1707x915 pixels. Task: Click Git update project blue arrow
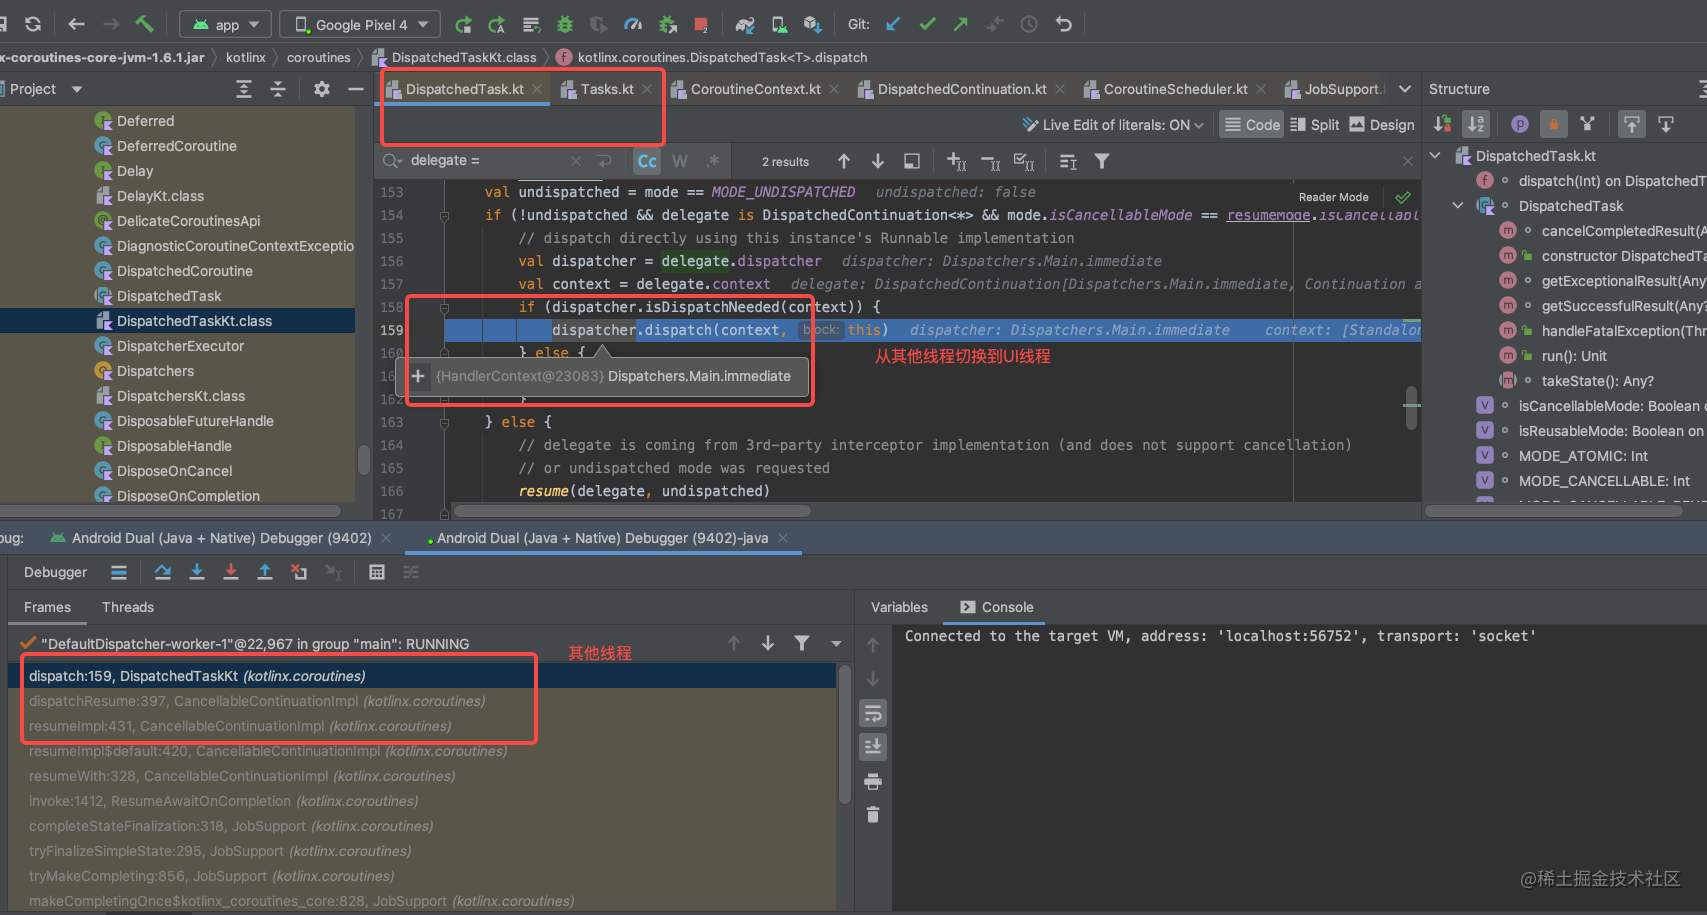click(x=894, y=24)
